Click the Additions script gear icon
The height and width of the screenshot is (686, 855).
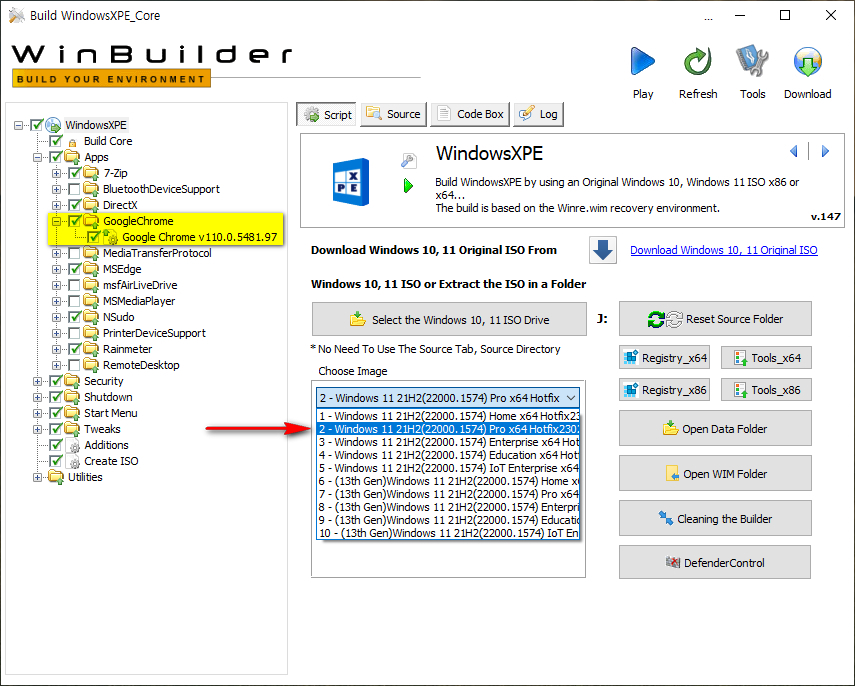pyautogui.click(x=74, y=446)
